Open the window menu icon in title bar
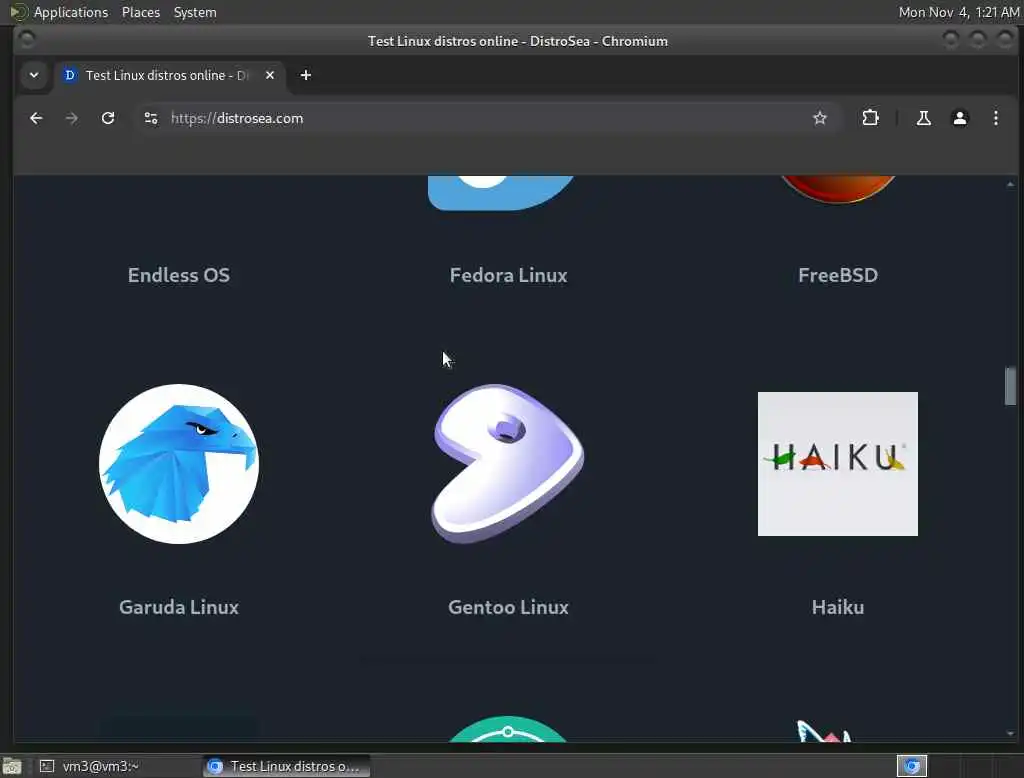Viewport: 1024px width, 778px height. (27, 41)
